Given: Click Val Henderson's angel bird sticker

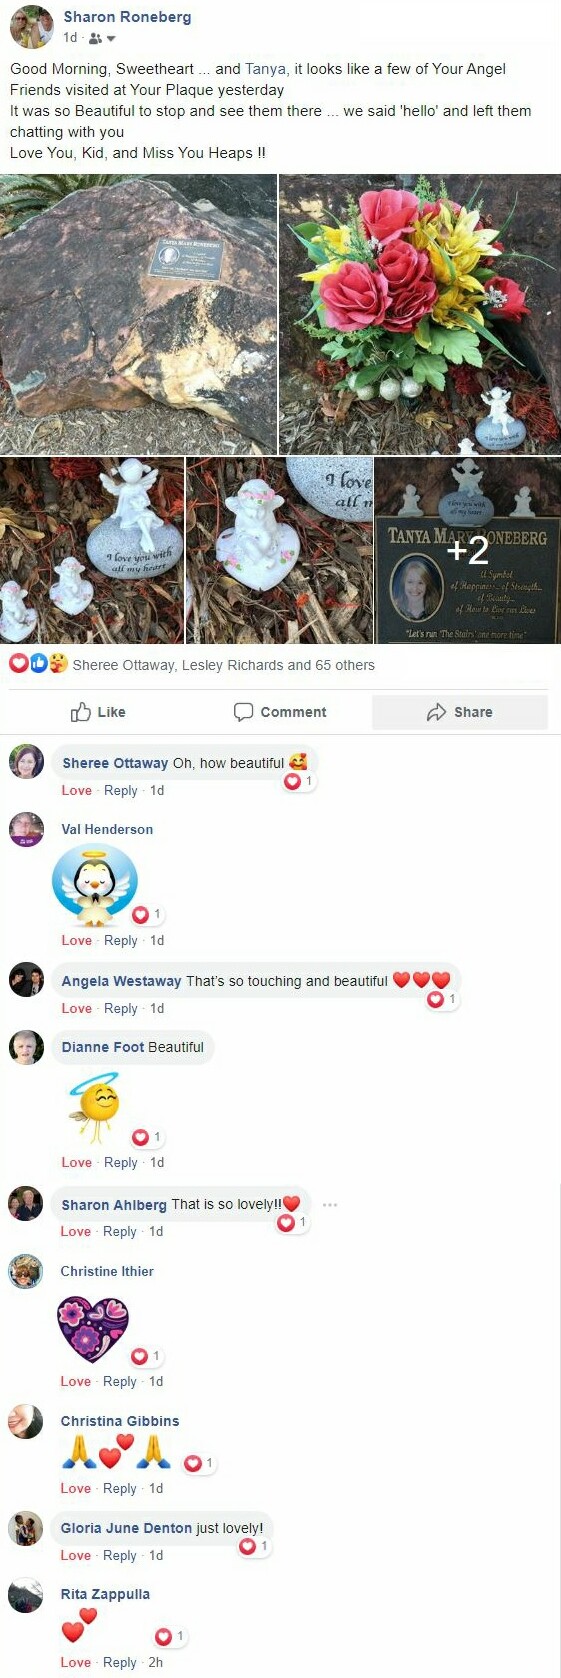Looking at the screenshot, I should pyautogui.click(x=94, y=884).
